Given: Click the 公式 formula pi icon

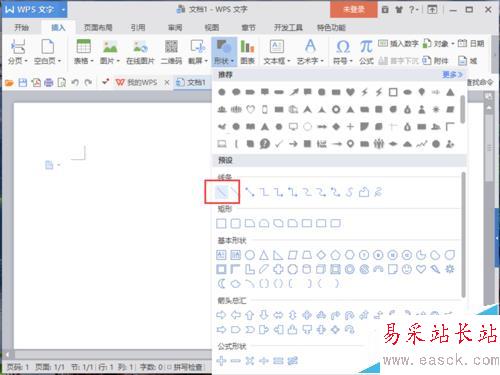Looking at the screenshot, I should [366, 52].
